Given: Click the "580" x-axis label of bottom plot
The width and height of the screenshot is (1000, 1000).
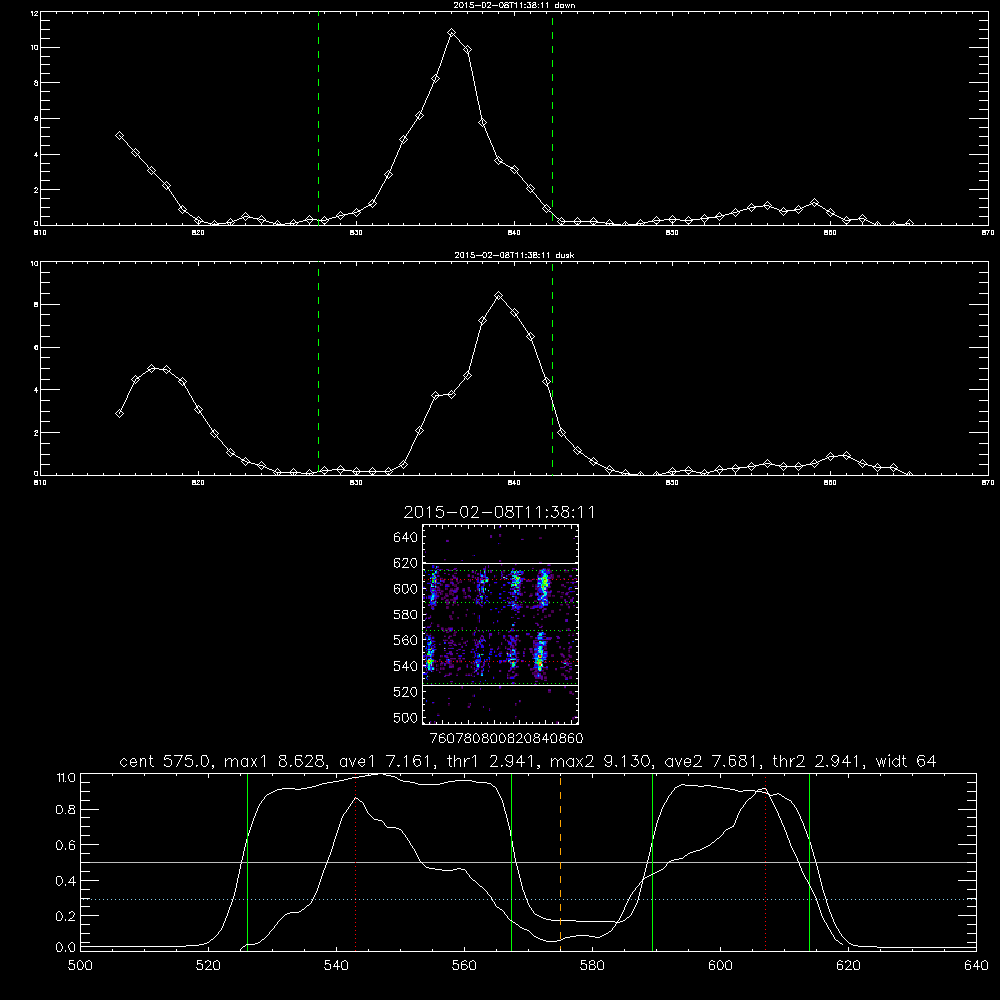Looking at the screenshot, I should pos(592,966).
